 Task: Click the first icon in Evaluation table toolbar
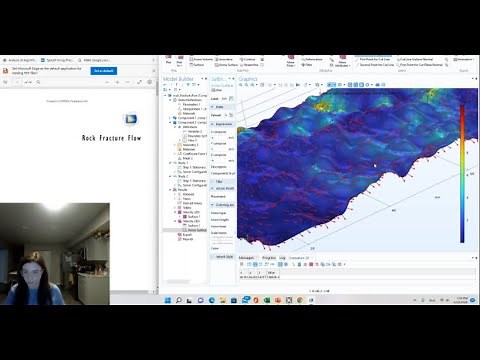point(242,264)
